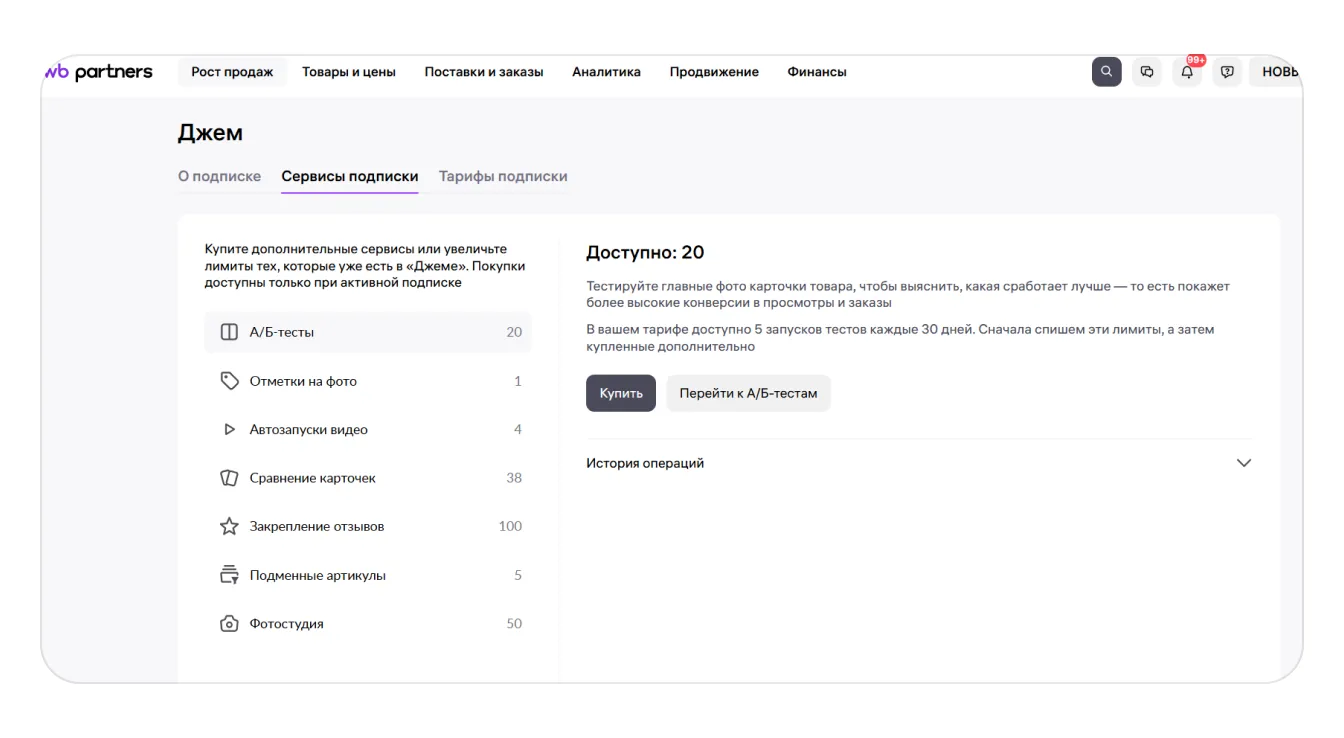Select Подменные артикулы service in list
The width and height of the screenshot is (1344, 738).
[x=318, y=575]
